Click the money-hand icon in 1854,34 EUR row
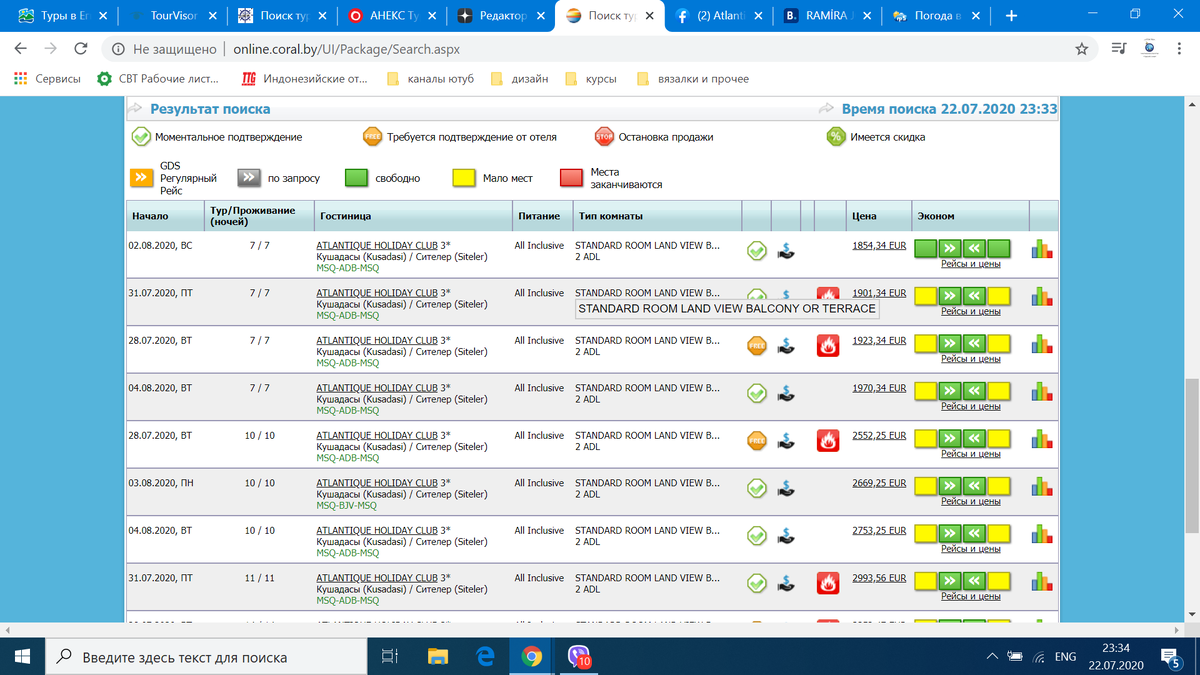This screenshot has height=675, width=1200. 788,252
